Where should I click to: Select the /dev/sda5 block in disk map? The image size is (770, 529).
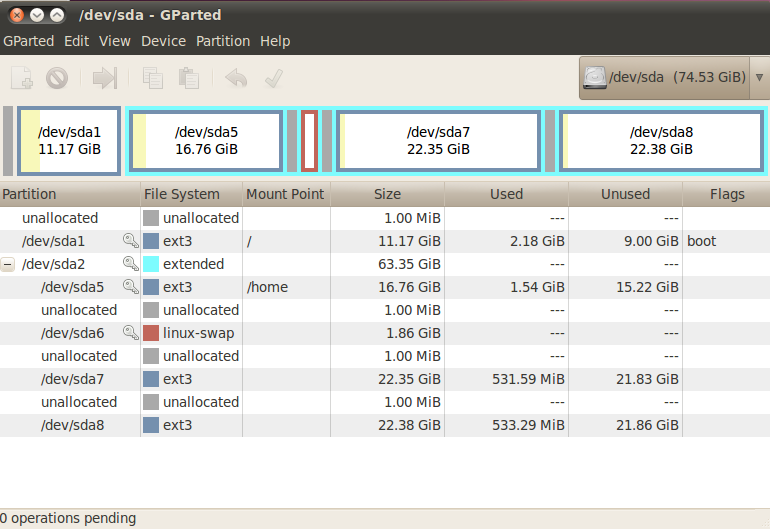(x=206, y=141)
